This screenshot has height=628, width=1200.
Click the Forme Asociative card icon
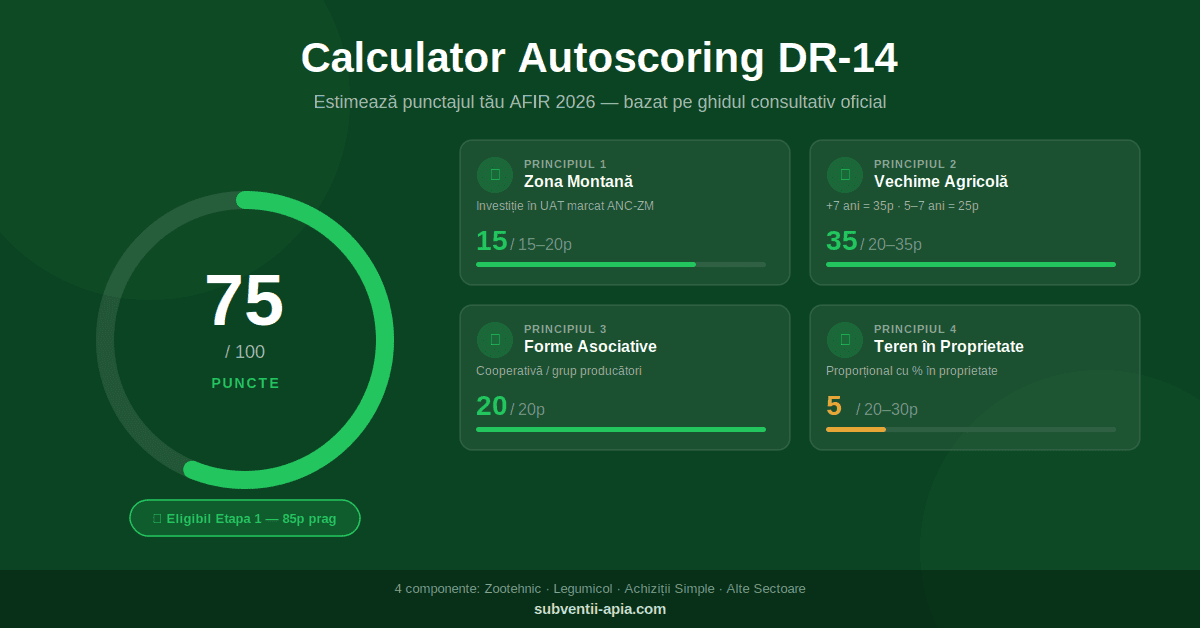click(x=494, y=339)
